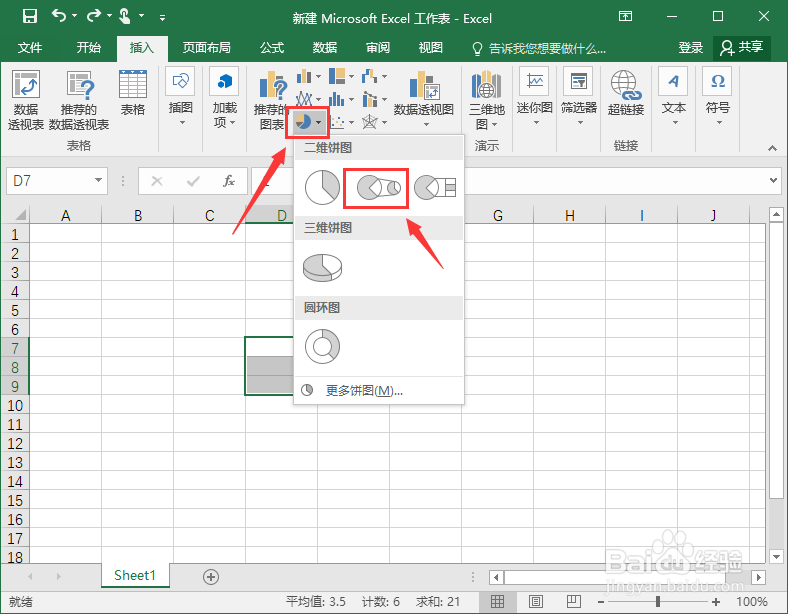
Task: Expand the formula bar
Action: tap(773, 180)
